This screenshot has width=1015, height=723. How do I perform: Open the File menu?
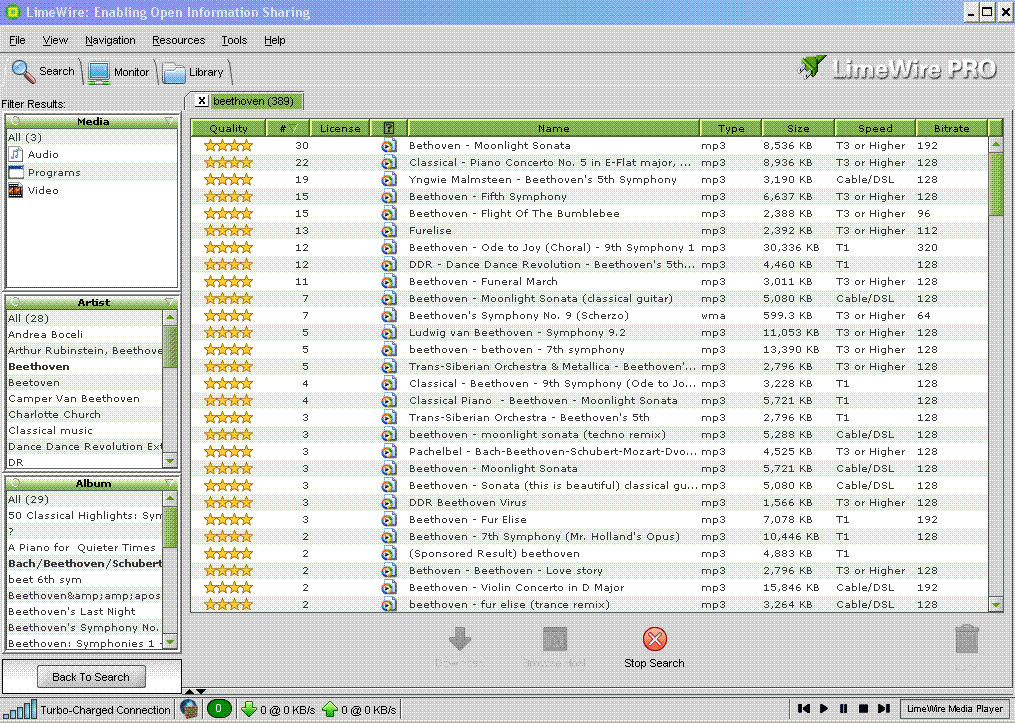click(x=17, y=40)
